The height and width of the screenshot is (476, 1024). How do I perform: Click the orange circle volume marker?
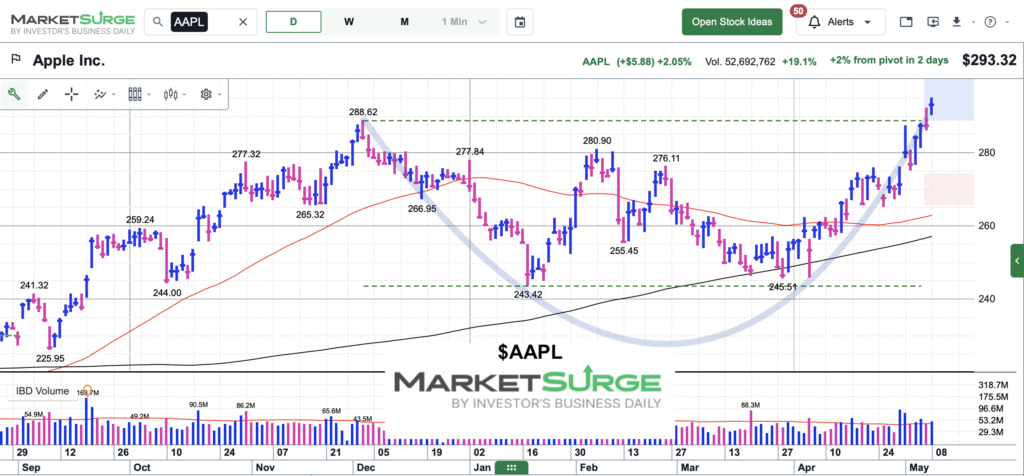(x=88, y=389)
